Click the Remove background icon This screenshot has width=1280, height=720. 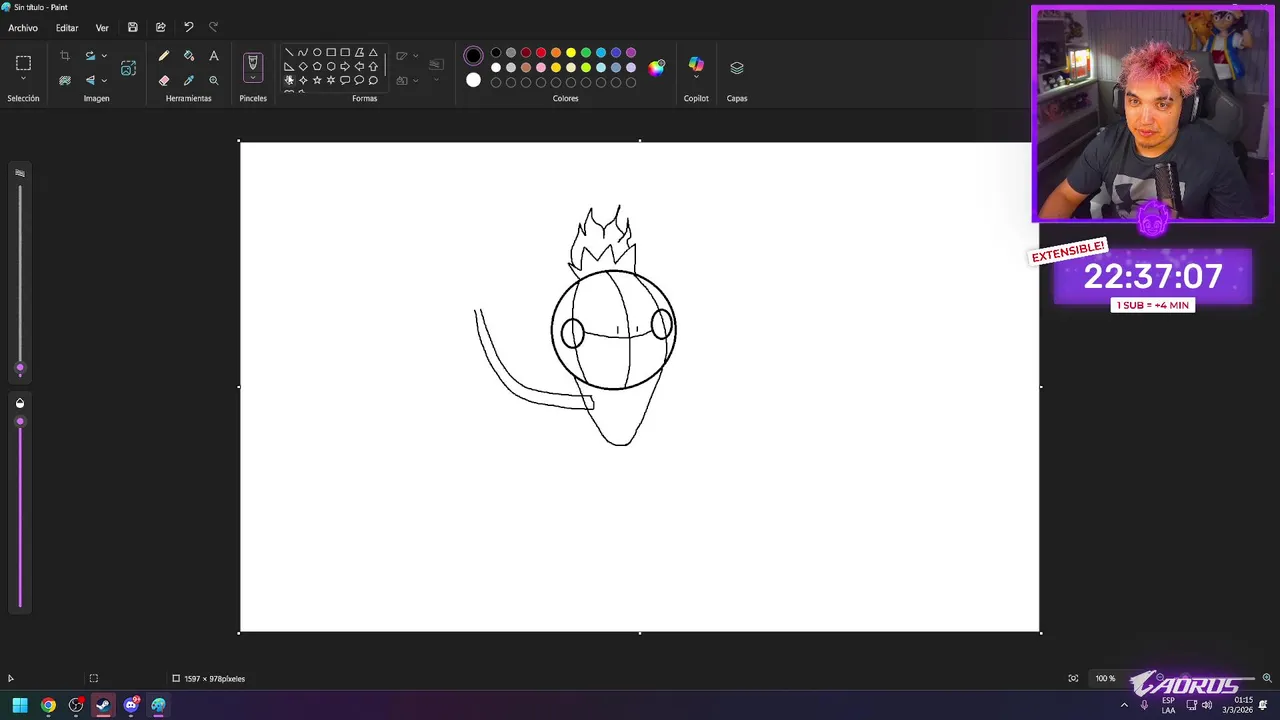pos(65,80)
